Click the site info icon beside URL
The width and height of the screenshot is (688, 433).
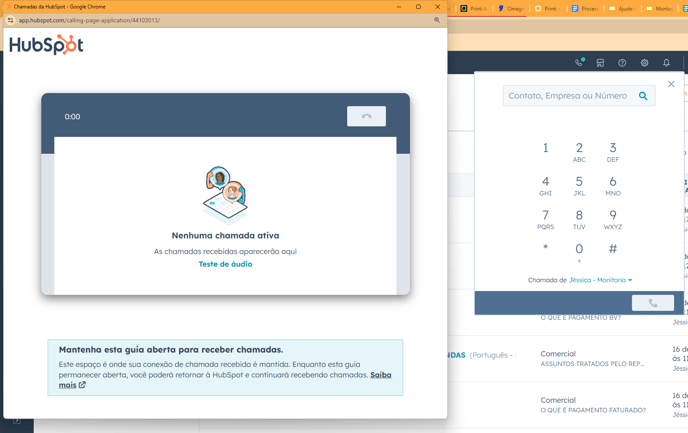click(x=11, y=20)
